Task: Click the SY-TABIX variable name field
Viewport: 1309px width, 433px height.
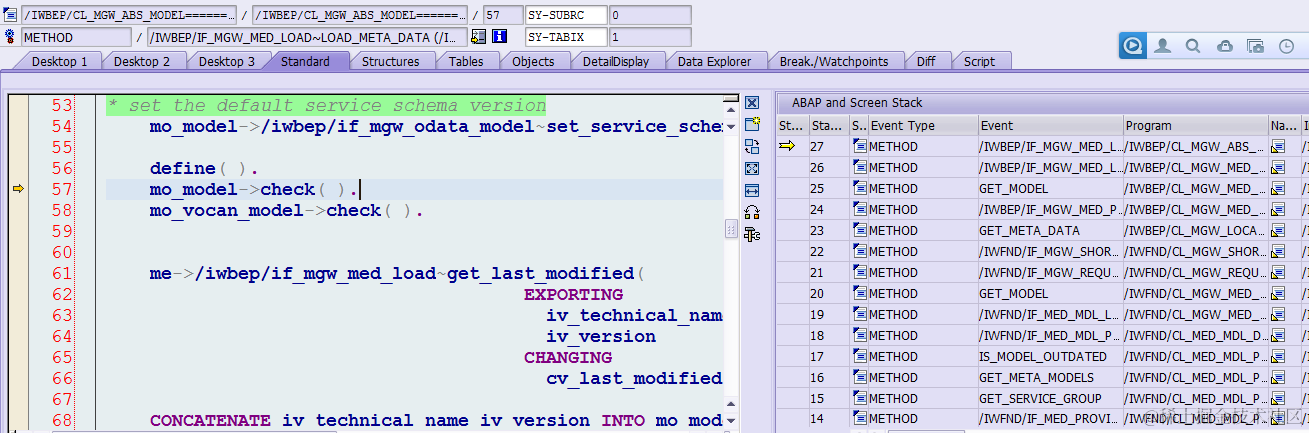Action: [566, 37]
